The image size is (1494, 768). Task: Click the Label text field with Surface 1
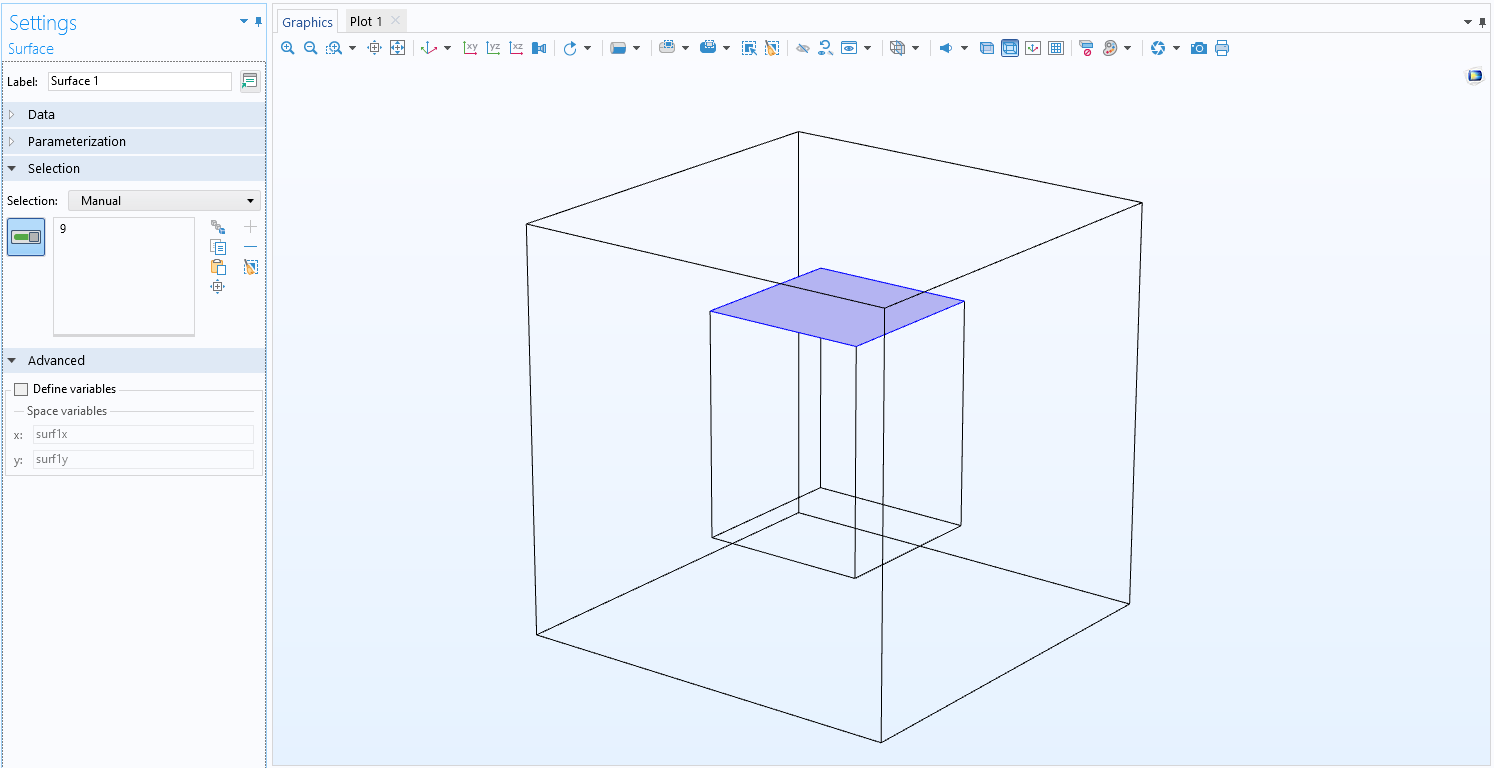[x=139, y=81]
